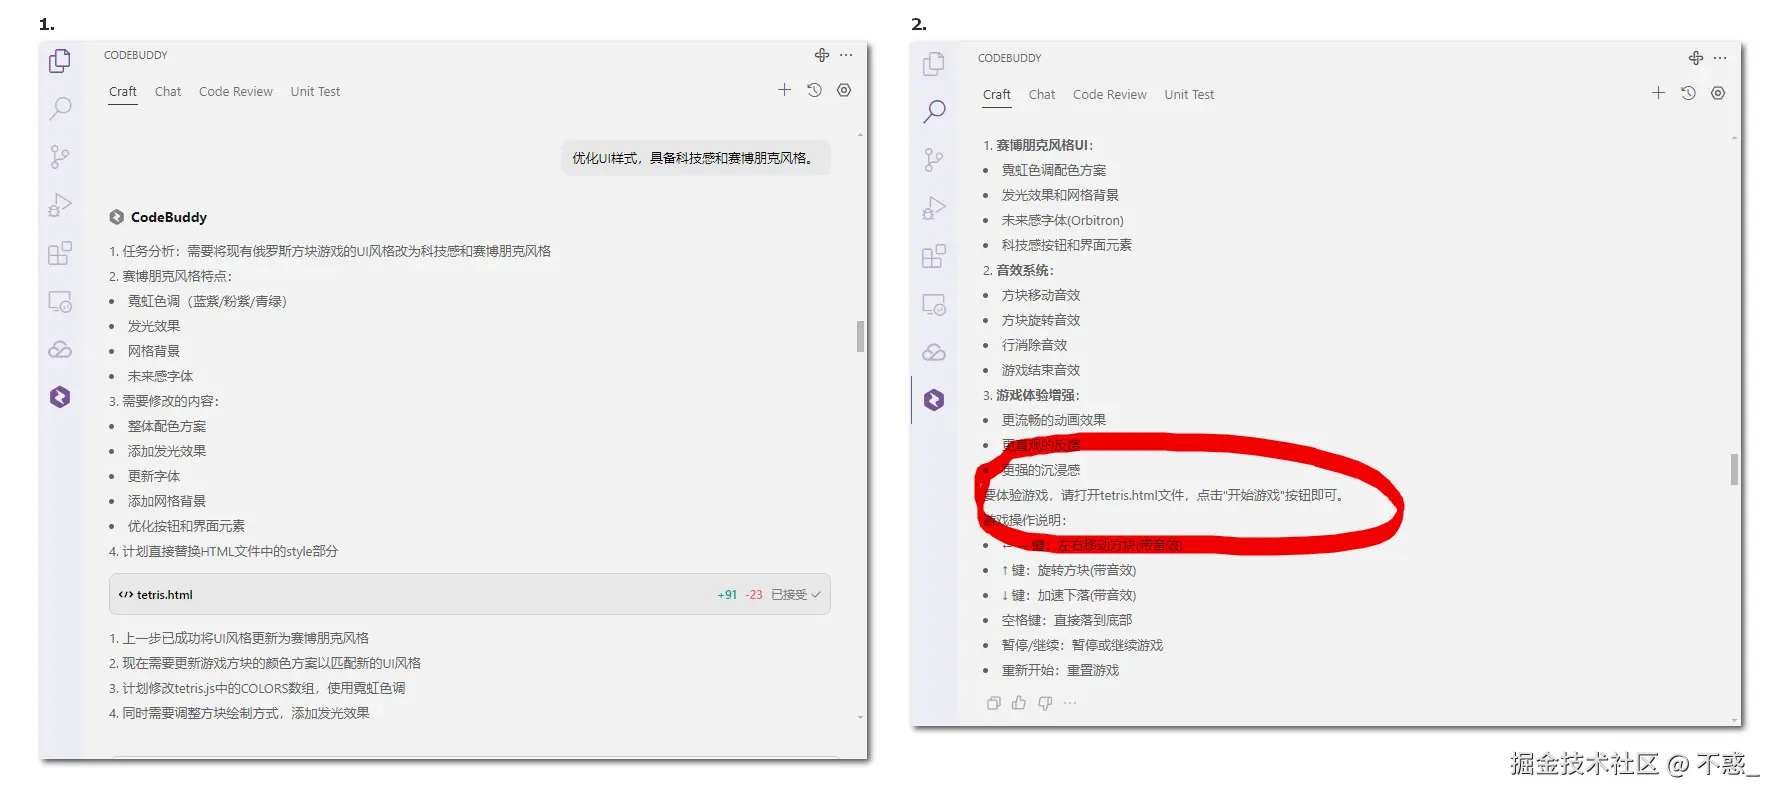Click heading 音效系统 in panel 2
The width and height of the screenshot is (1782, 800).
[x=1024, y=270]
